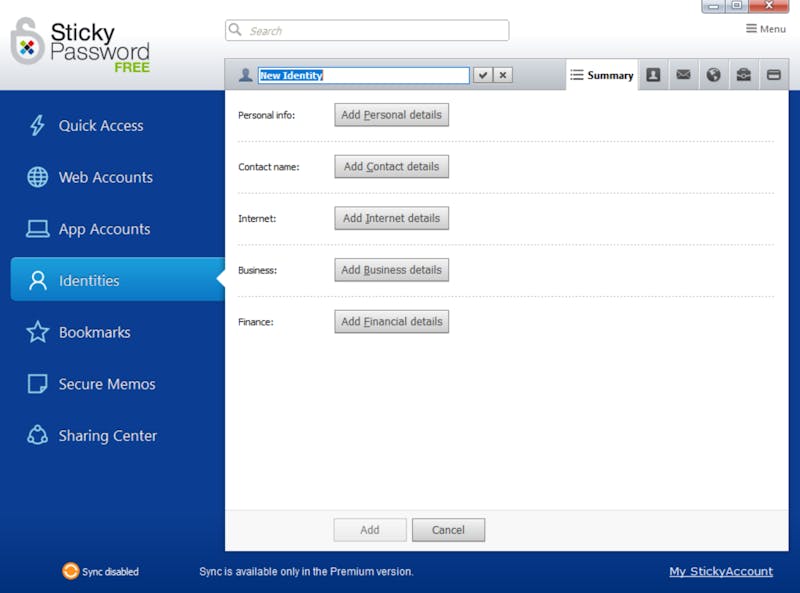Click the search magnifier icon
Image resolution: width=800 pixels, height=593 pixels.
(x=235, y=30)
